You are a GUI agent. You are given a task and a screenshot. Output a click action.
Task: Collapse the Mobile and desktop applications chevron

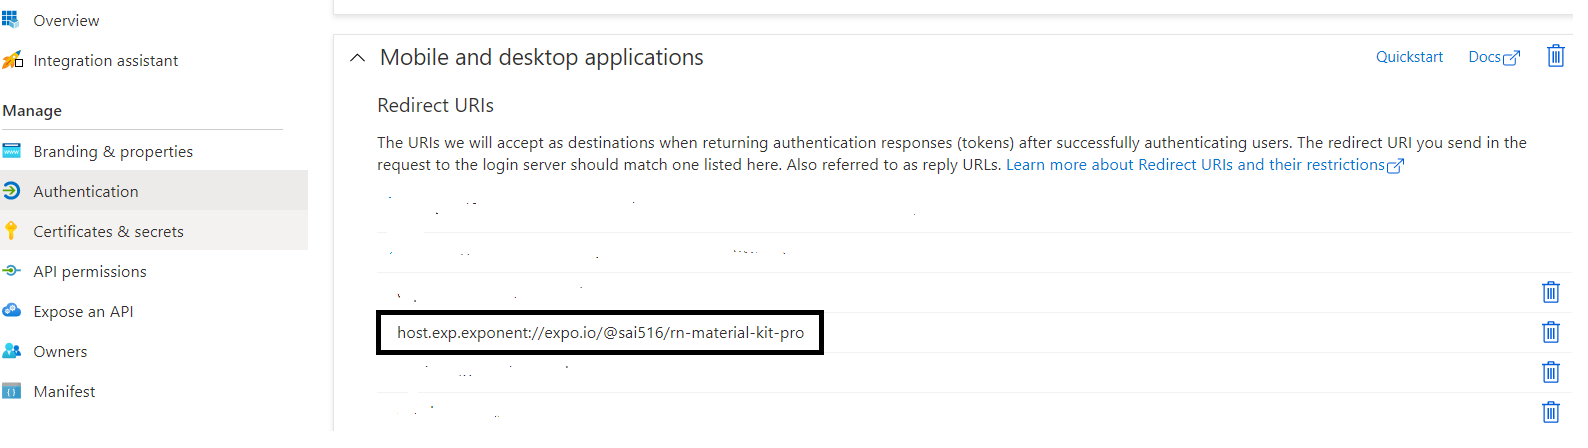[357, 58]
